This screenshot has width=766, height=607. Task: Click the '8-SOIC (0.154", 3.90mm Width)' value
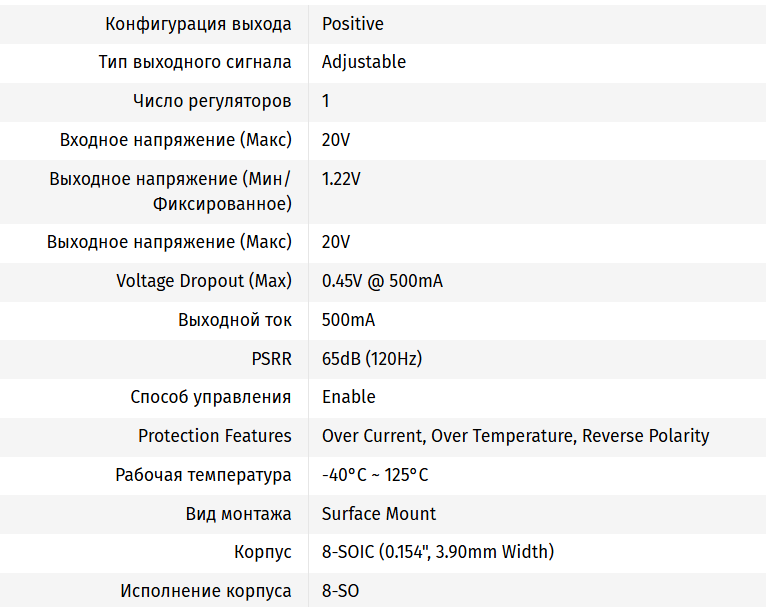[438, 552]
